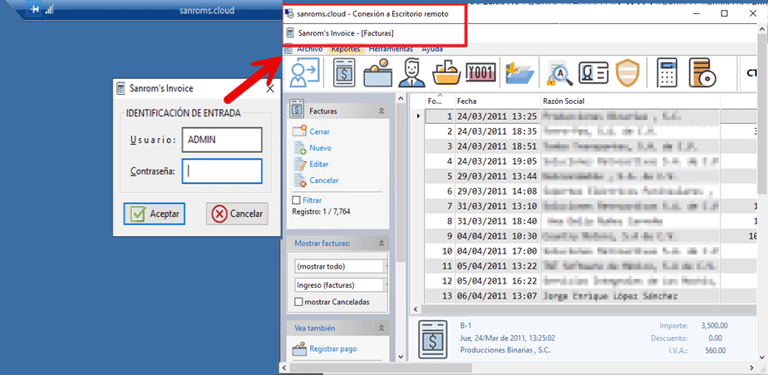Select row 9 dated 04/04/2011 10:30

pos(591,236)
